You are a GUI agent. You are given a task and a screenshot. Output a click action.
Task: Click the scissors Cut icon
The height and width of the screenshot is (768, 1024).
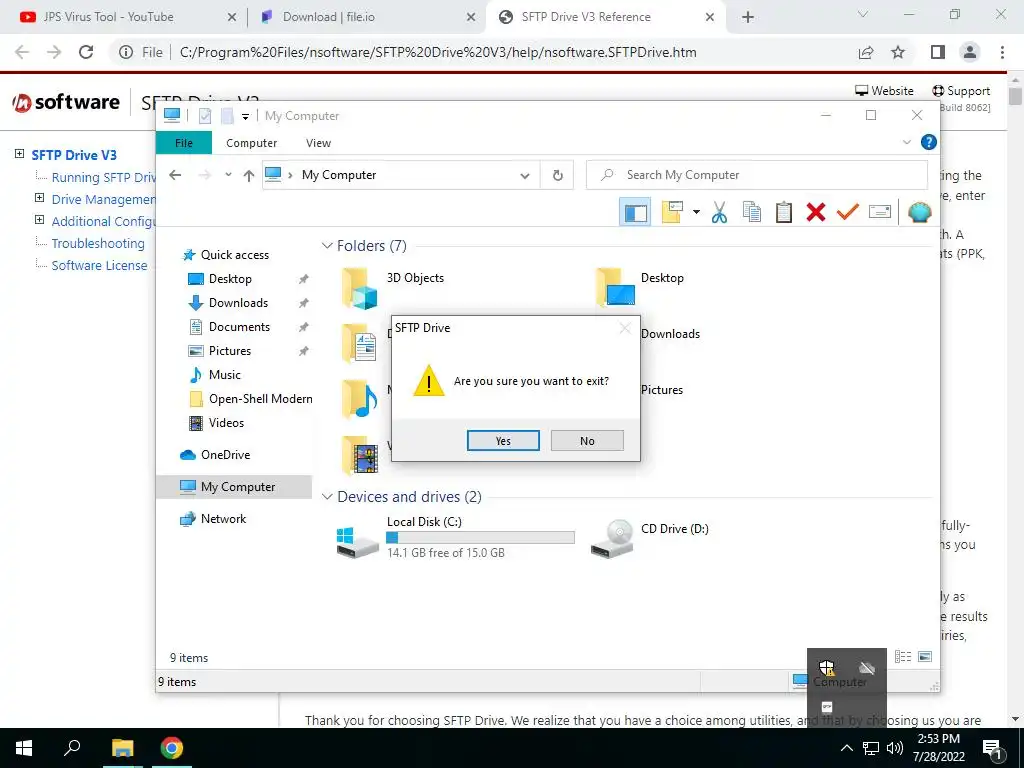[719, 212]
